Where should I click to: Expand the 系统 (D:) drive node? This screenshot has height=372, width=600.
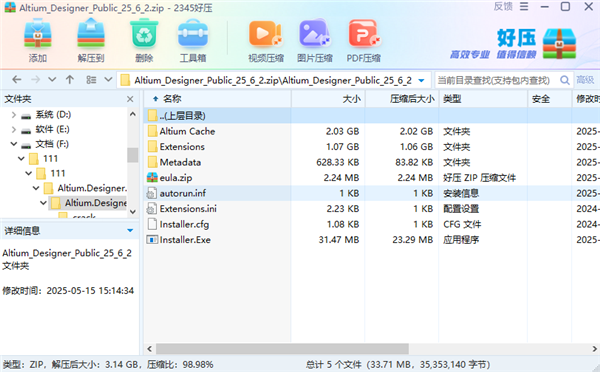(x=14, y=114)
